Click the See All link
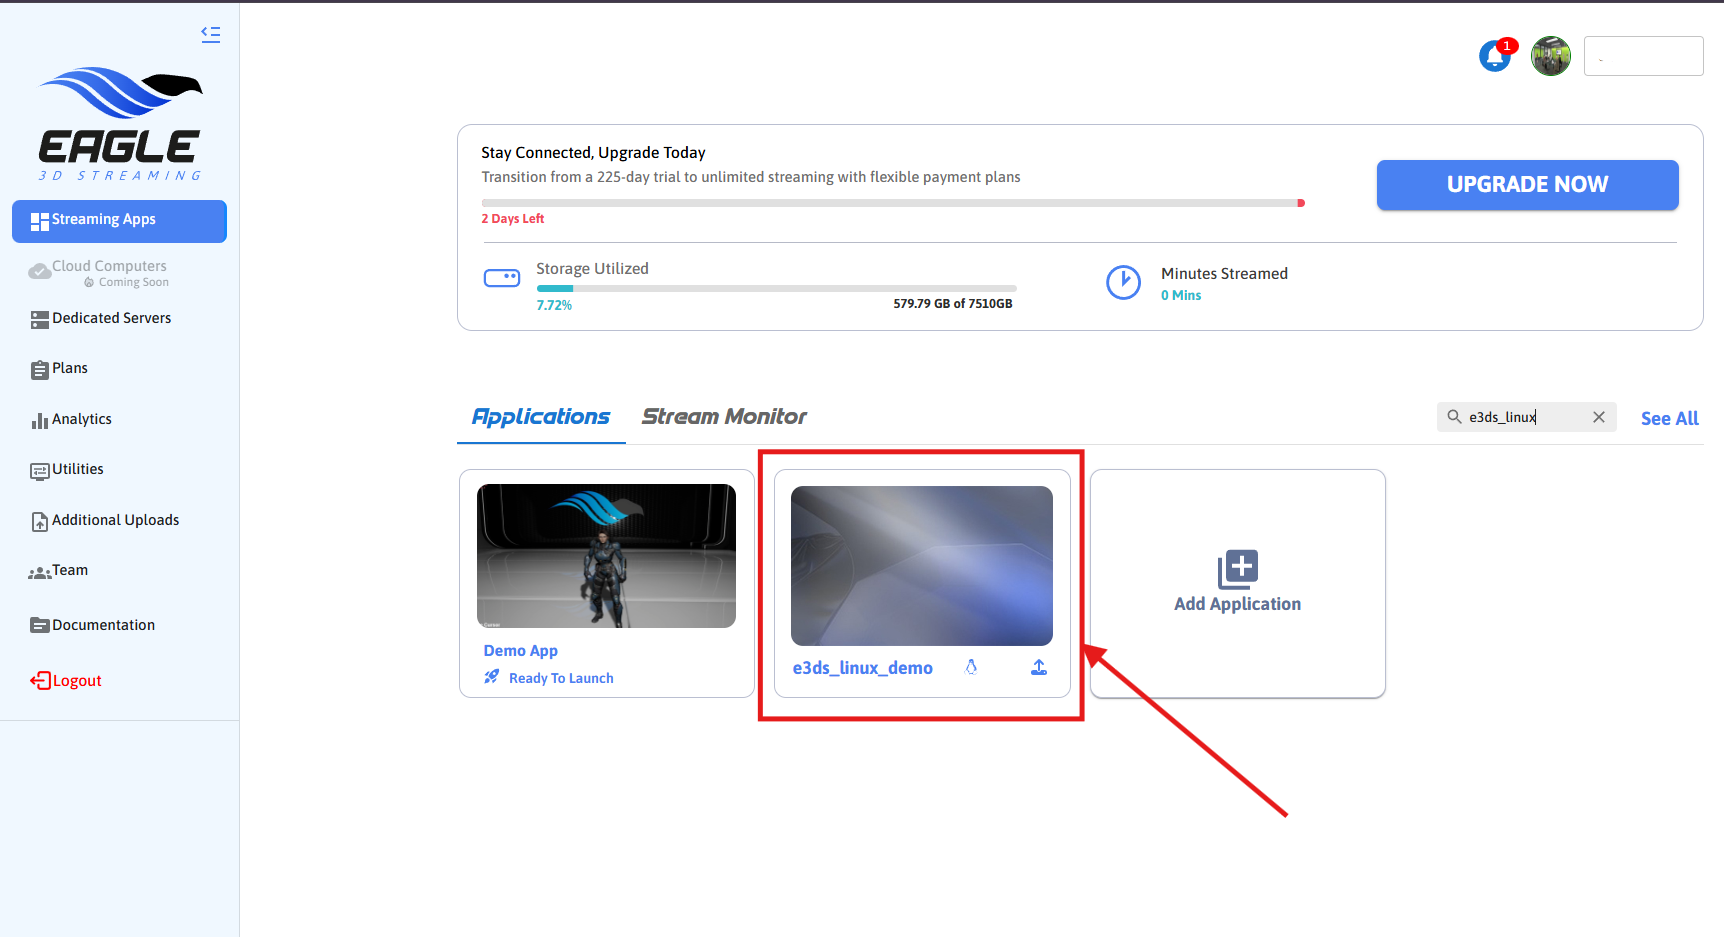The image size is (1724, 937). click(x=1669, y=419)
